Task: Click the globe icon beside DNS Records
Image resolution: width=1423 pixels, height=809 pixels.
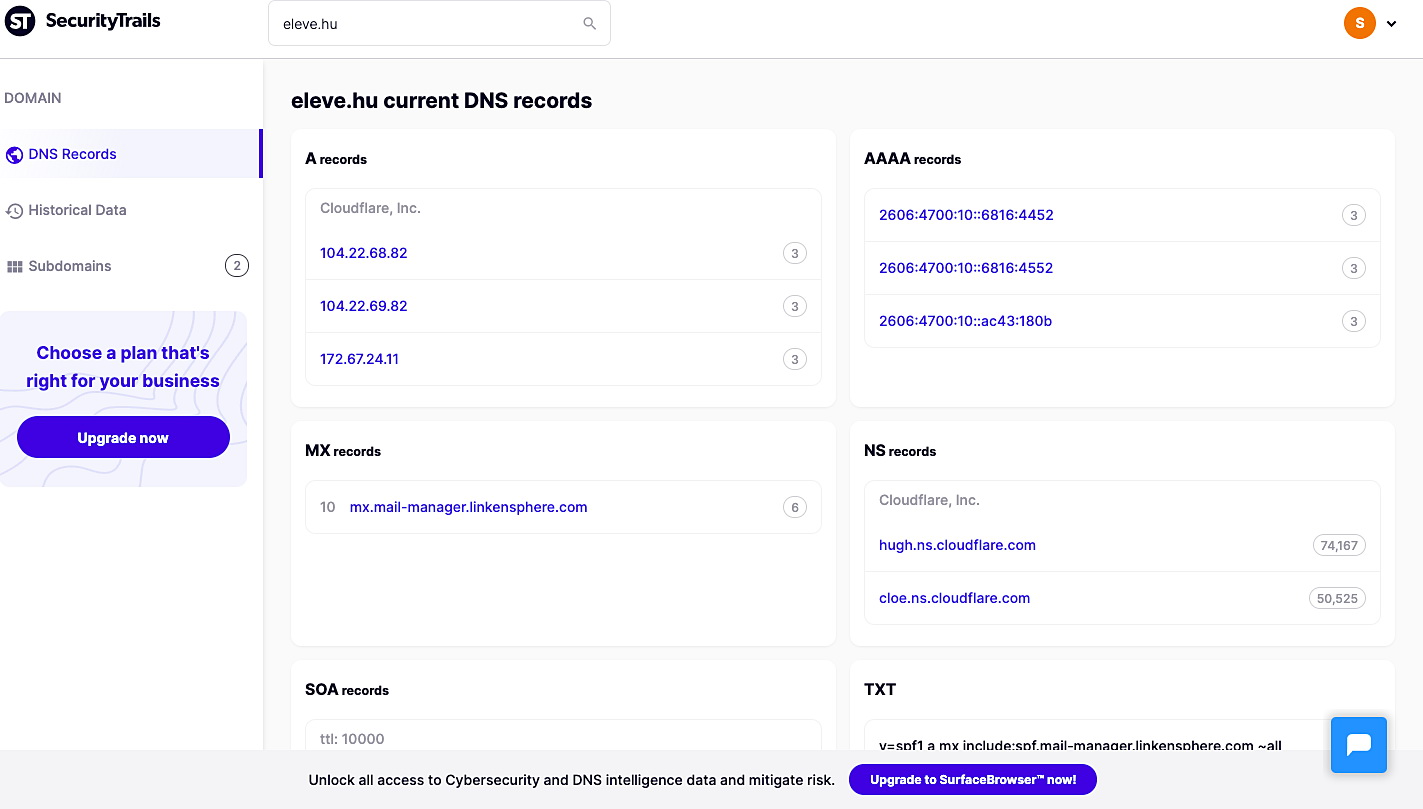Action: coord(14,155)
